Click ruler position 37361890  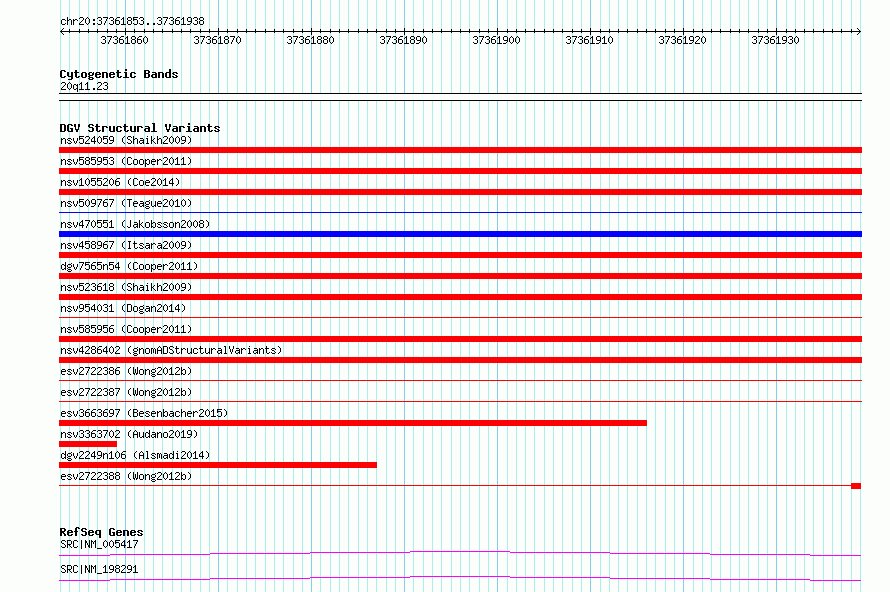click(x=404, y=40)
